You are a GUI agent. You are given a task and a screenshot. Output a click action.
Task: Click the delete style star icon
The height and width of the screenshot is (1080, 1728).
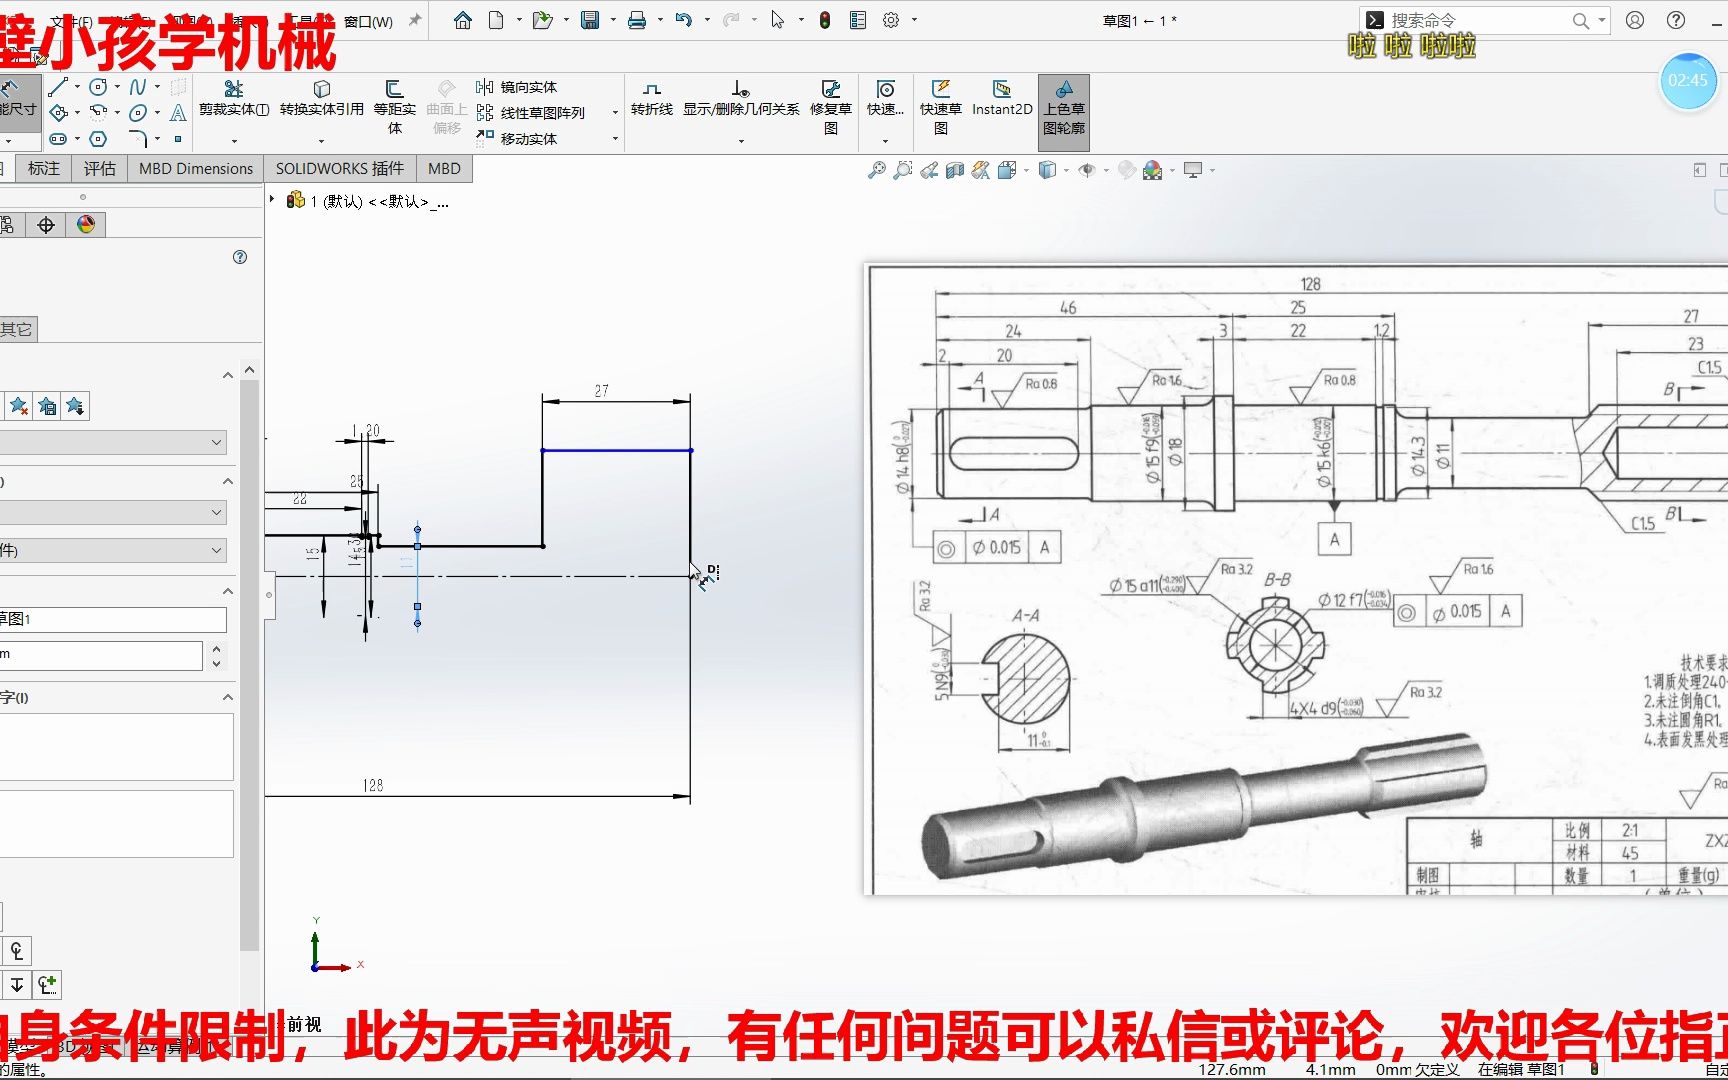(x=18, y=405)
